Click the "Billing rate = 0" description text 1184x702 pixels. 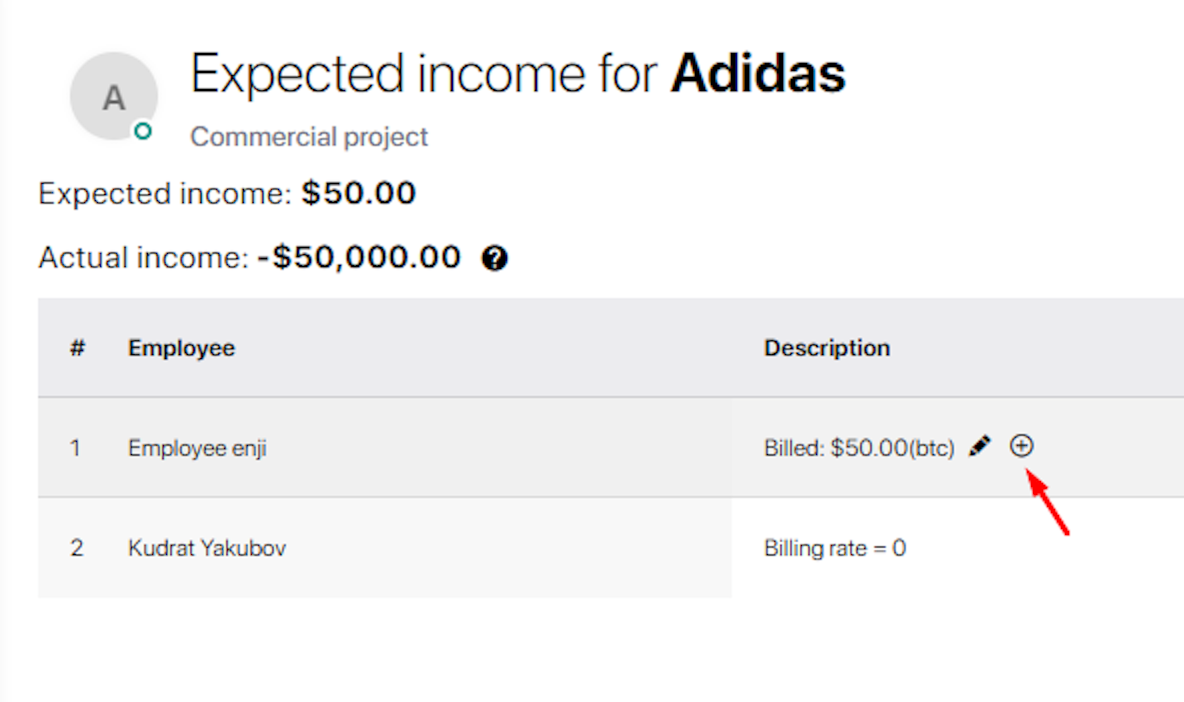coord(835,548)
